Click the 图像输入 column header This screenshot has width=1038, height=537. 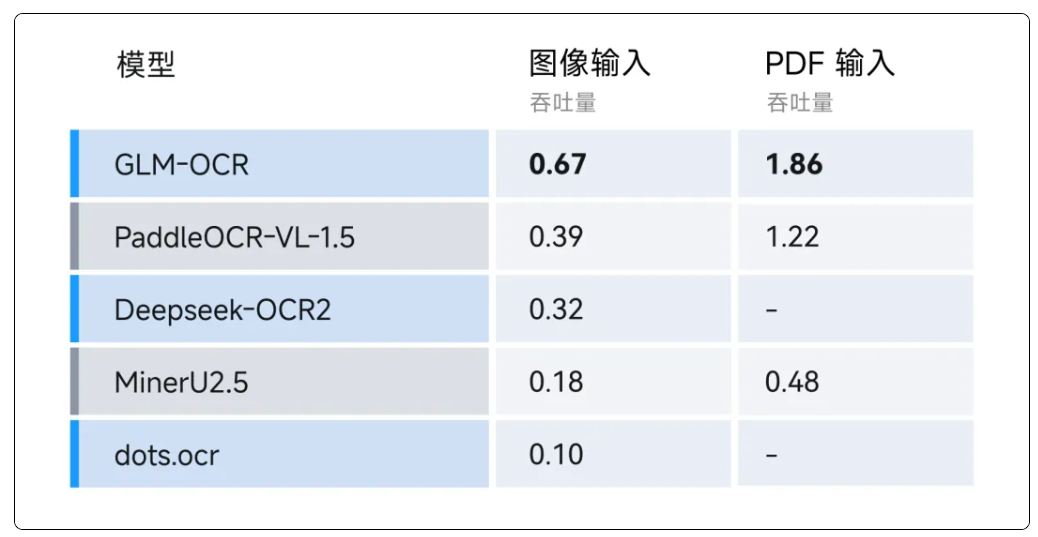pos(589,64)
